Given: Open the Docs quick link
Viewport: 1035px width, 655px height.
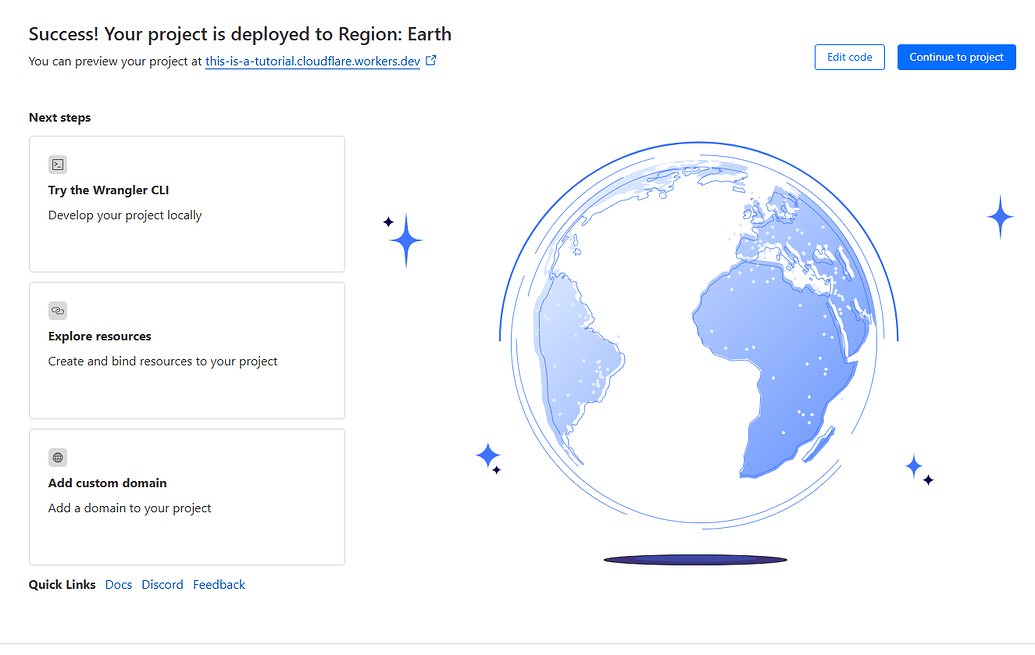Looking at the screenshot, I should tap(118, 584).
